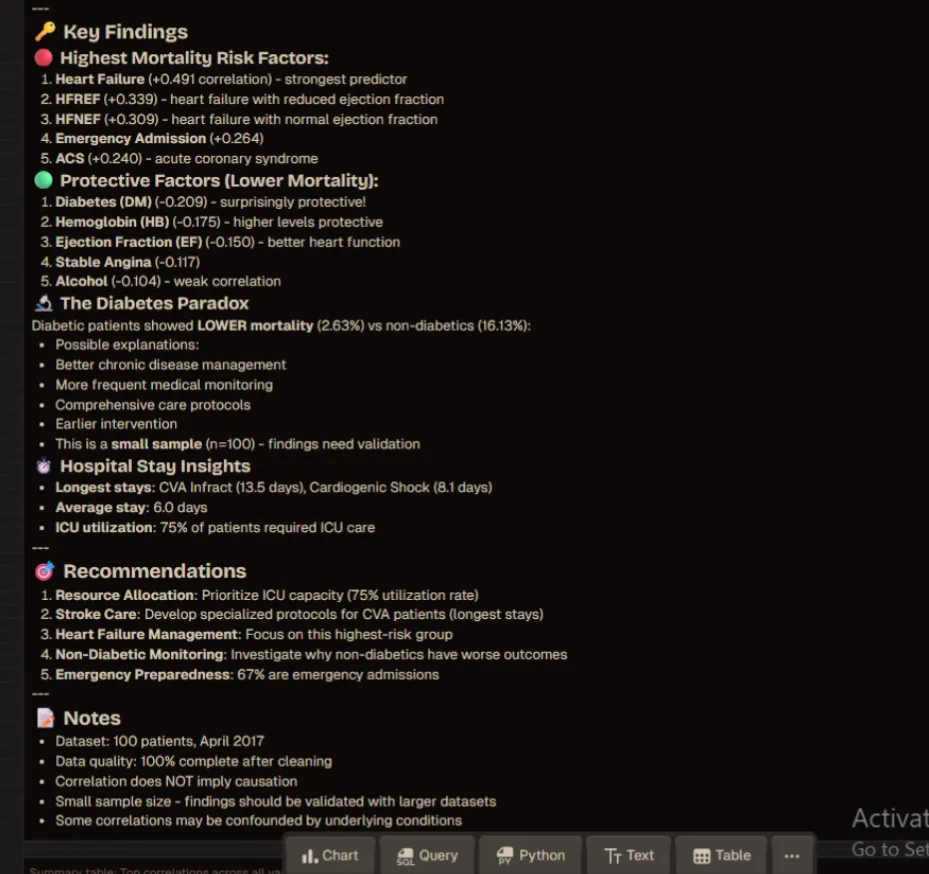Add a Text block
929x874 pixels.
pos(629,855)
